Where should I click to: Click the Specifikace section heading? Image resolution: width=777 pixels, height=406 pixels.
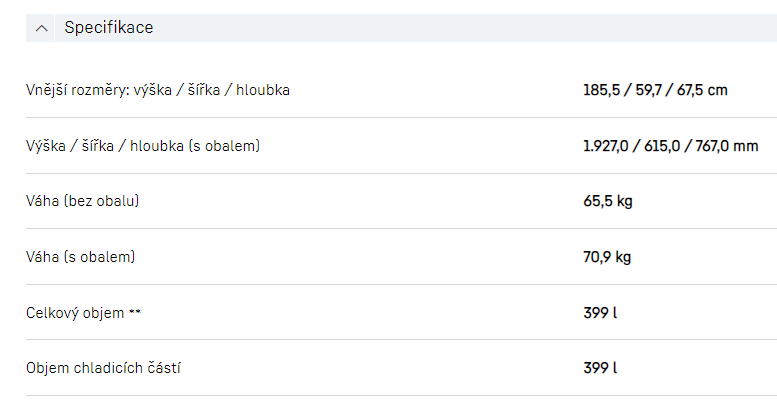point(109,28)
